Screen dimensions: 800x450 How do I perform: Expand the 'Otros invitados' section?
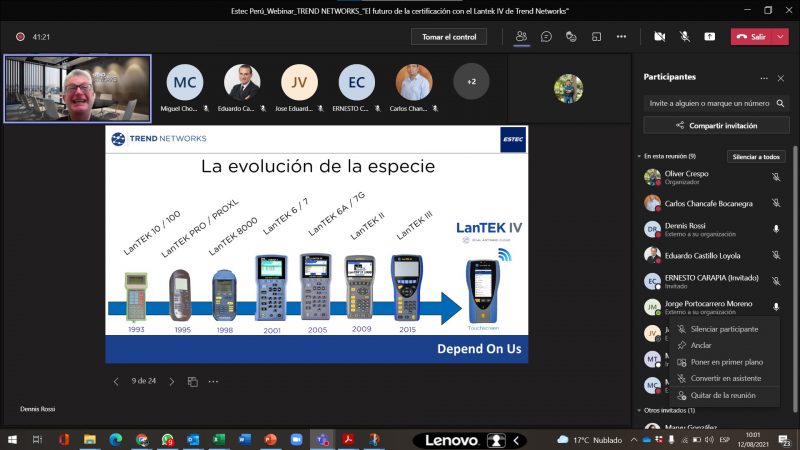639,410
